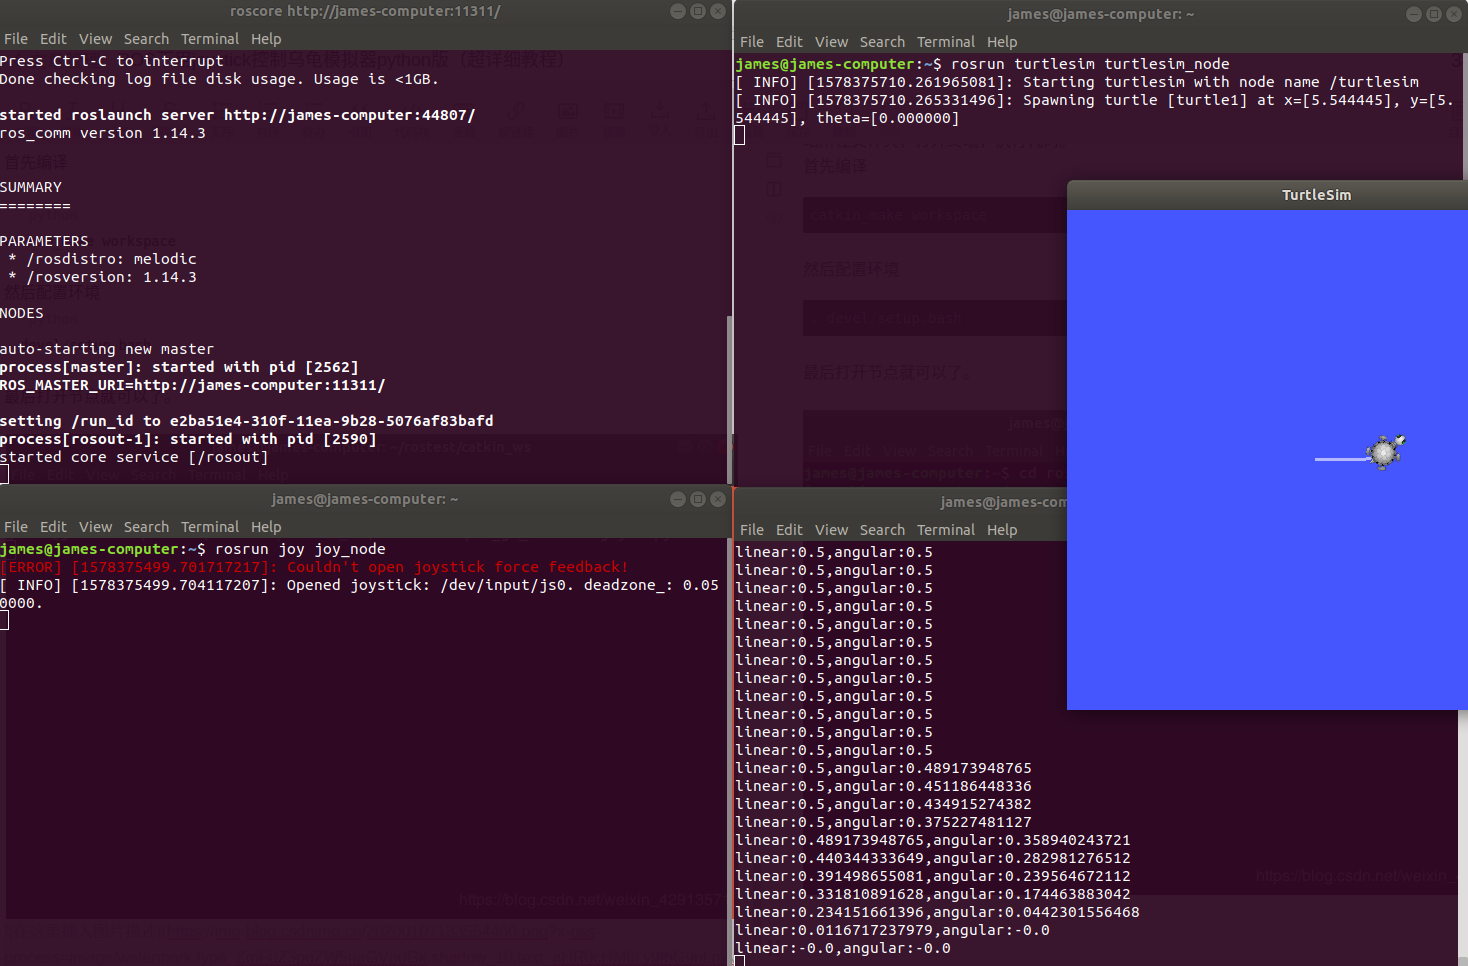Click 'rosrun turtlesim turtlesim_node' command text
This screenshot has width=1468, height=966.
point(1090,64)
